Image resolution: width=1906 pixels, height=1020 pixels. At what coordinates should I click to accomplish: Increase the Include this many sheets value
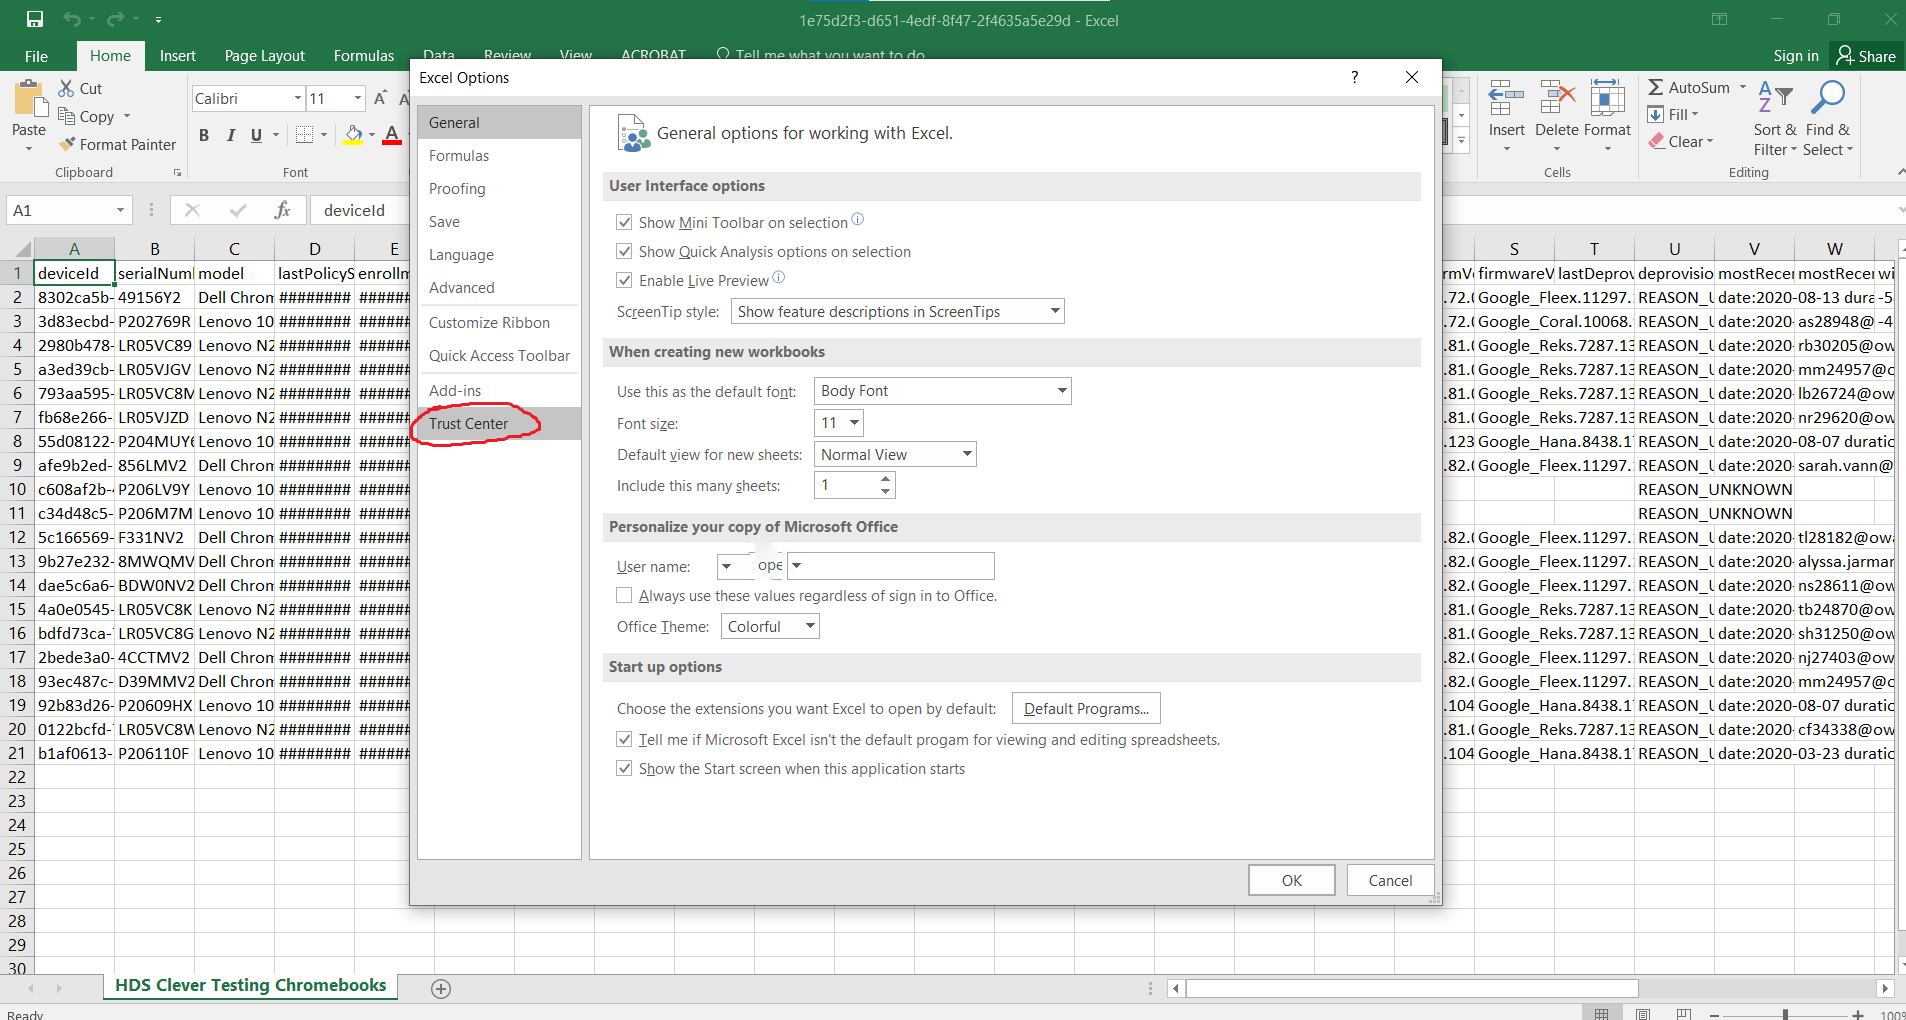(885, 479)
